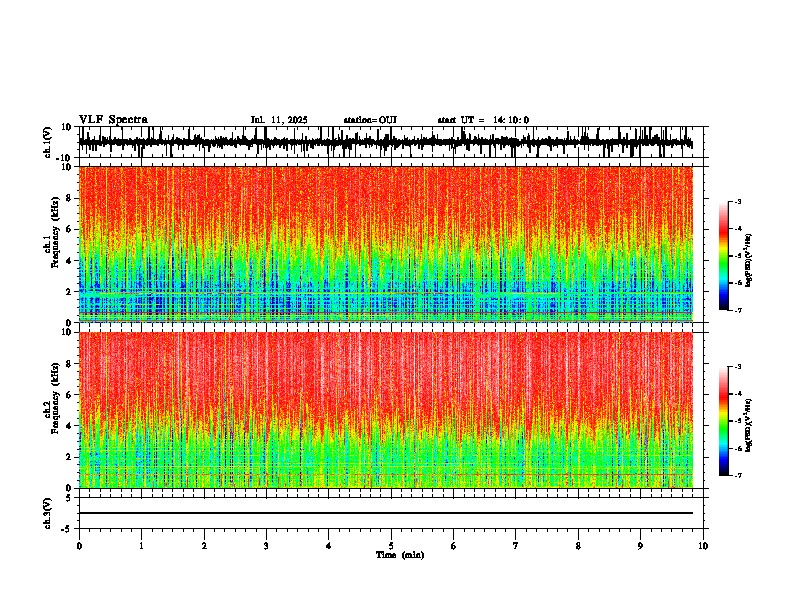The height and width of the screenshot is (612, 792).
Task: Click the "station=OUJ" header label
Action: 370,120
